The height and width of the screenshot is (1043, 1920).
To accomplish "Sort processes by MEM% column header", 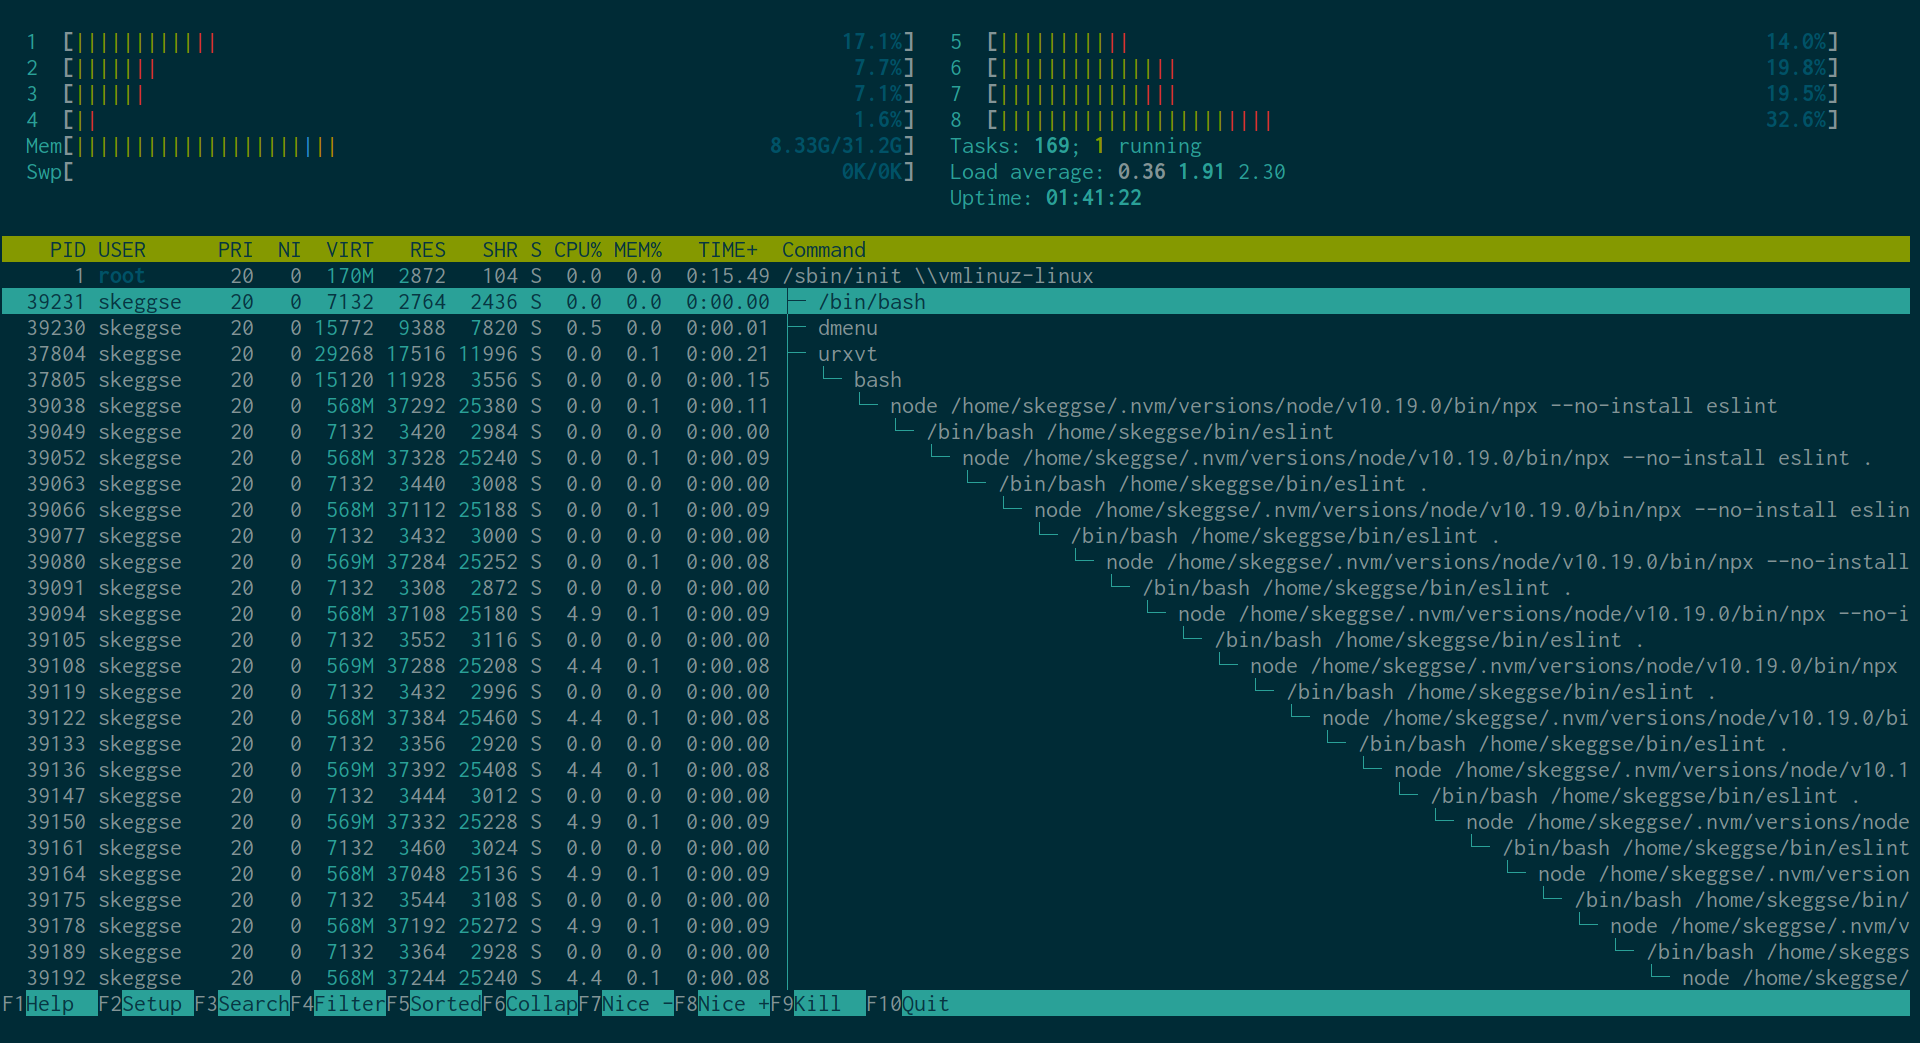I will click(x=638, y=249).
